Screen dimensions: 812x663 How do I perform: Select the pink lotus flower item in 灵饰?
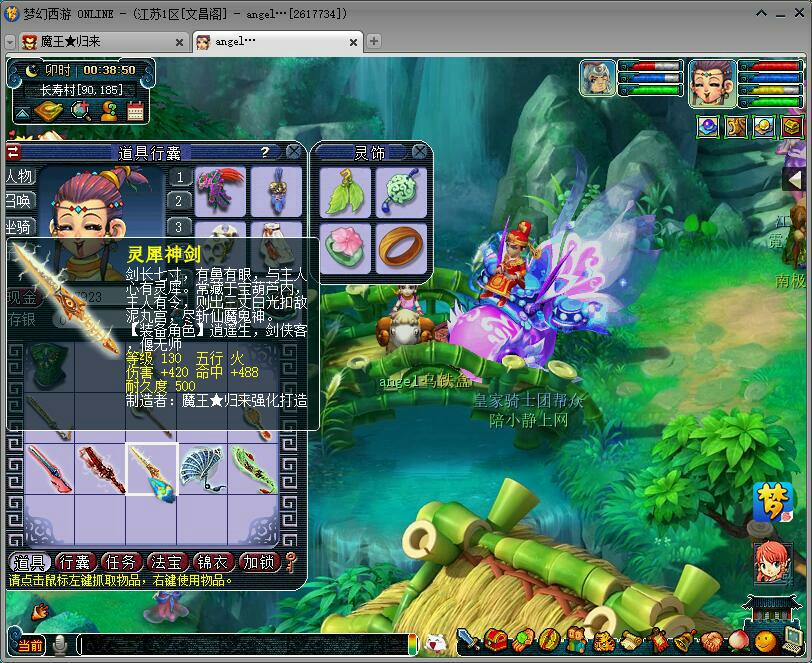click(x=345, y=248)
